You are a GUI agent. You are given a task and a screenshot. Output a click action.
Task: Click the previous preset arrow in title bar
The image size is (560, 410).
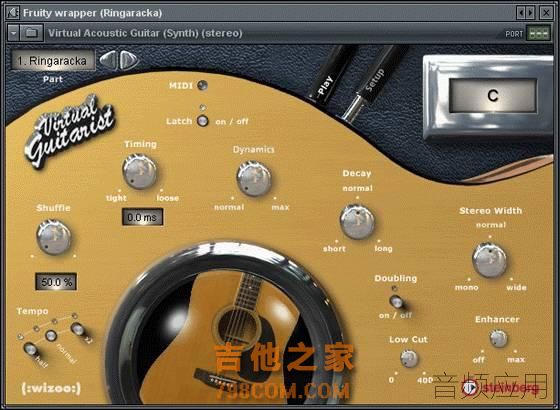tap(521, 13)
